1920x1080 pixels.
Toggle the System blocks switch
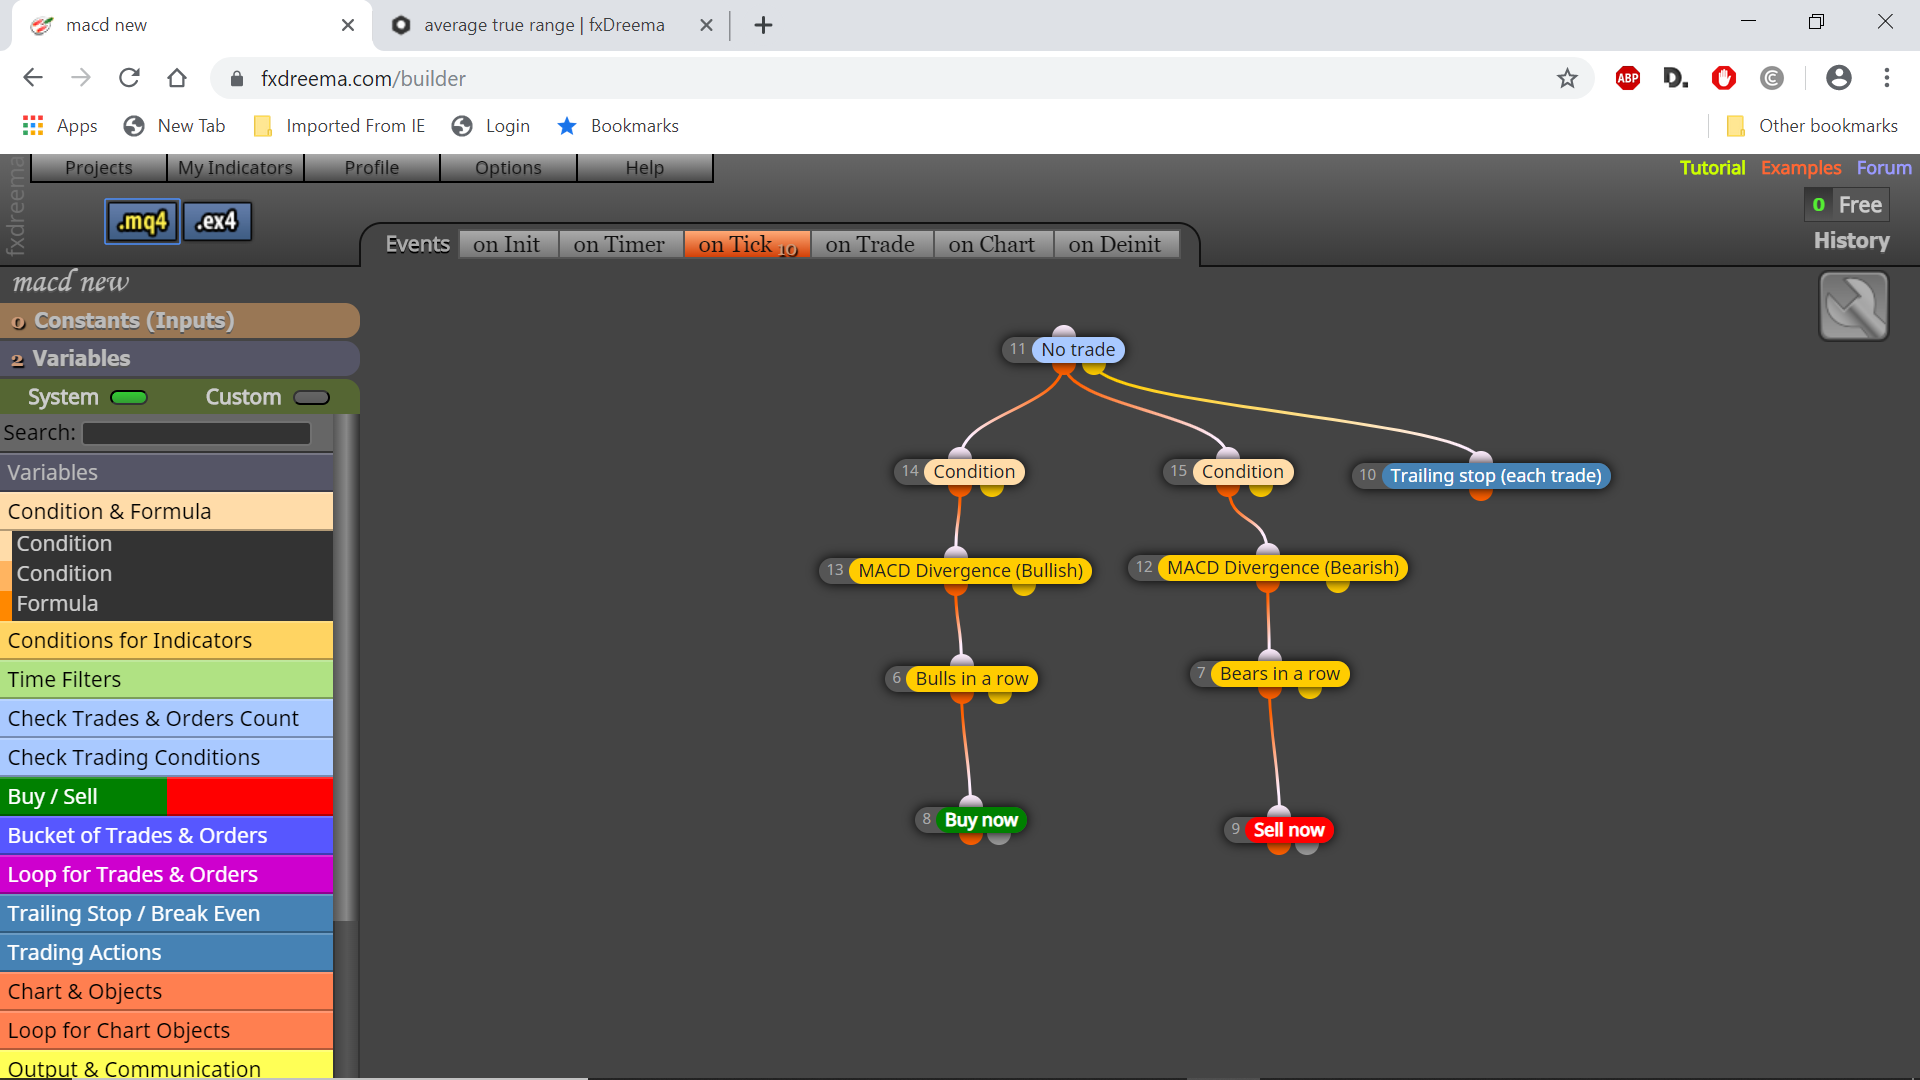(129, 397)
